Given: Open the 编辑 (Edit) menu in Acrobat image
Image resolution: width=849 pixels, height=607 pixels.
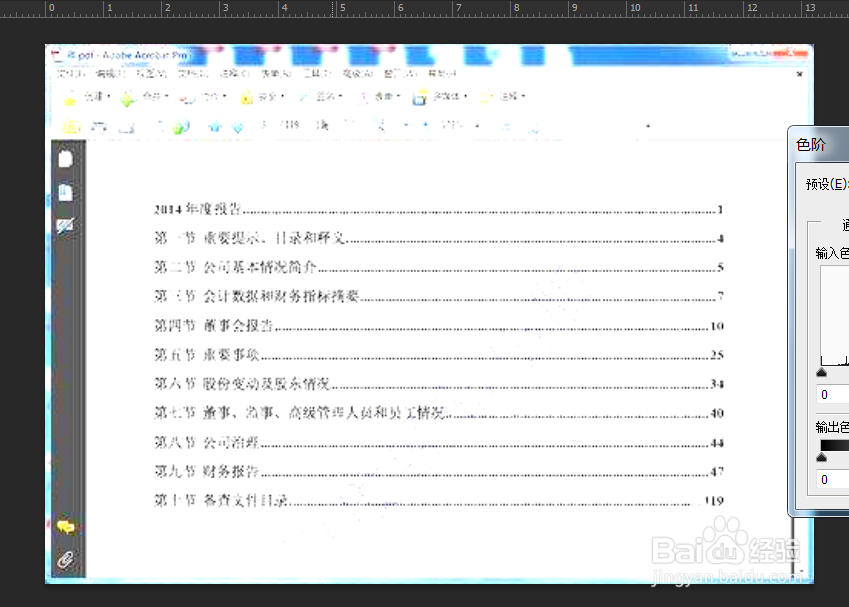Looking at the screenshot, I should pos(110,73).
